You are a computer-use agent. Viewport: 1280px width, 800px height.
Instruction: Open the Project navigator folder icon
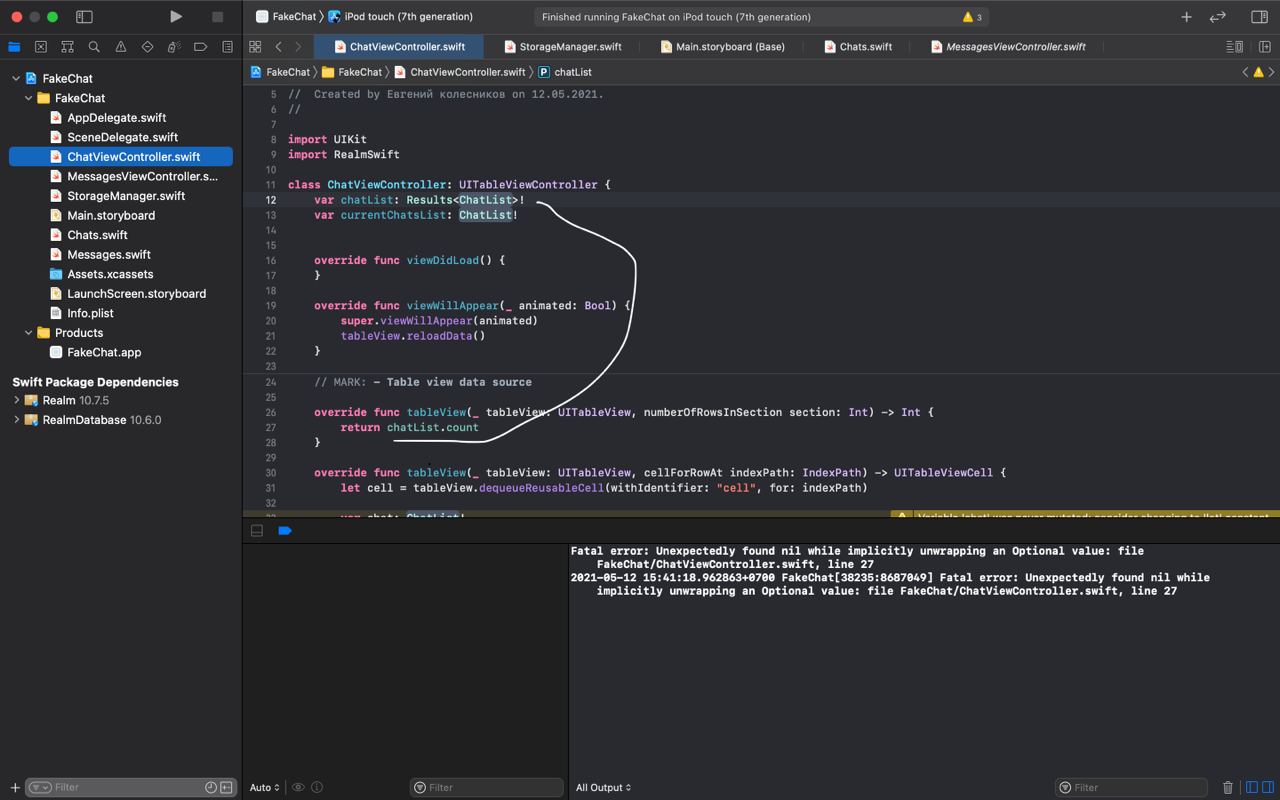[14, 47]
